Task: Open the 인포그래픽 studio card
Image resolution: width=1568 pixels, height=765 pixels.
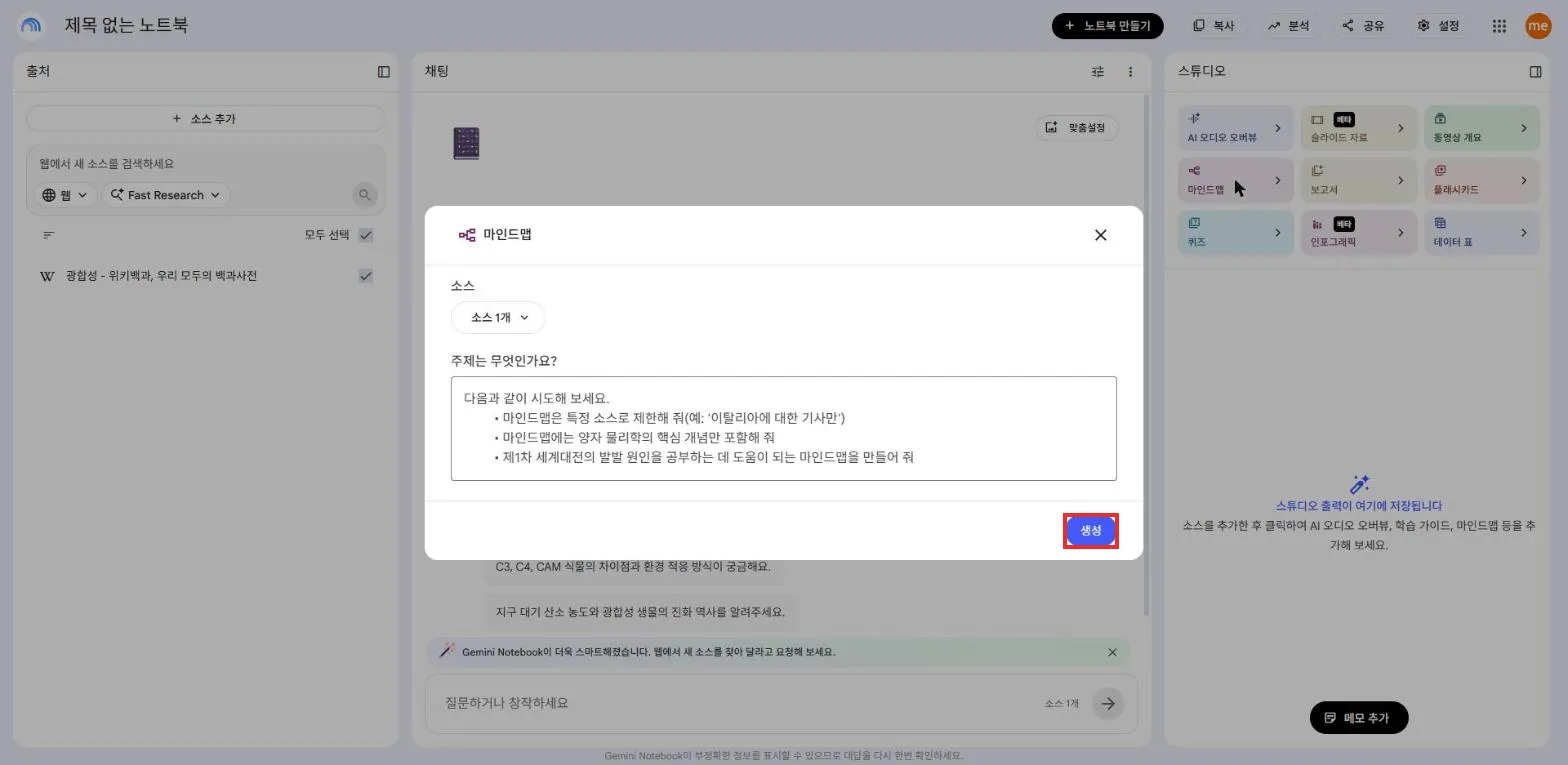Action: click(1359, 232)
